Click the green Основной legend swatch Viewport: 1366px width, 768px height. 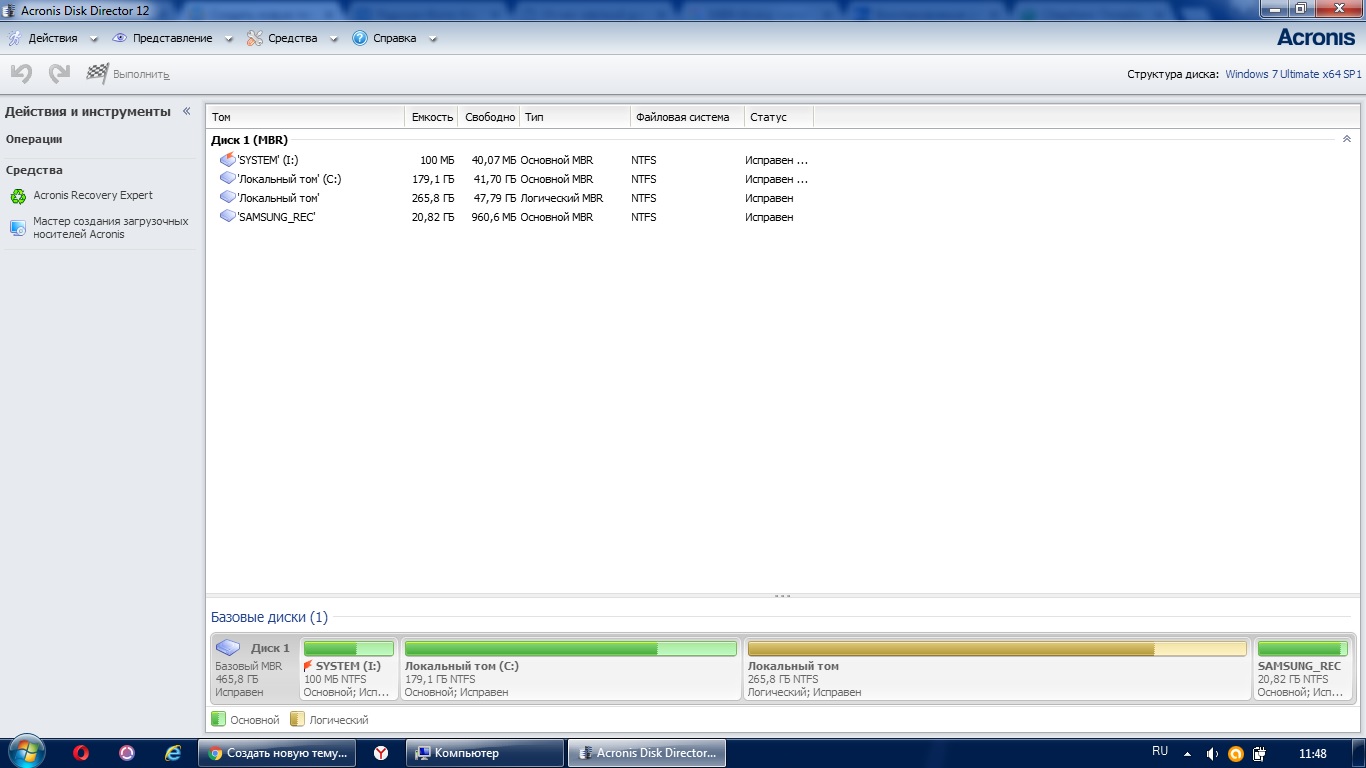(x=218, y=719)
